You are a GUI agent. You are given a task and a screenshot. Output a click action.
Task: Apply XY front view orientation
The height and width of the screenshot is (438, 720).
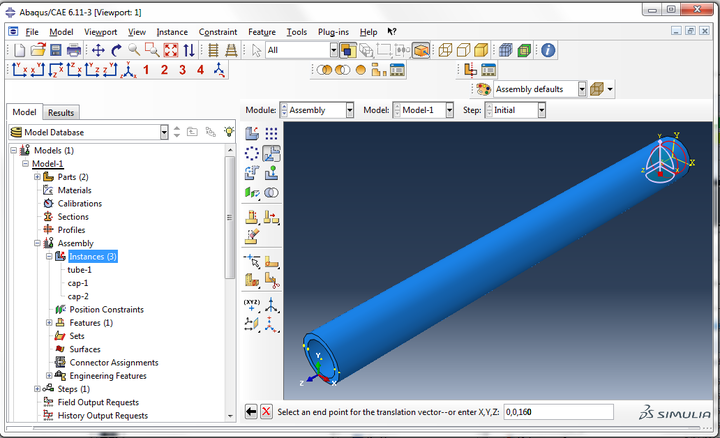[20, 70]
